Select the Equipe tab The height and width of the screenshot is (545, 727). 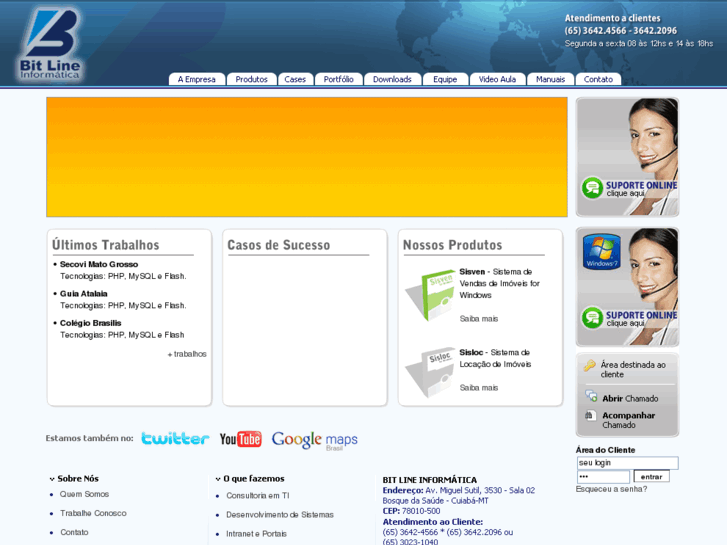tap(445, 79)
